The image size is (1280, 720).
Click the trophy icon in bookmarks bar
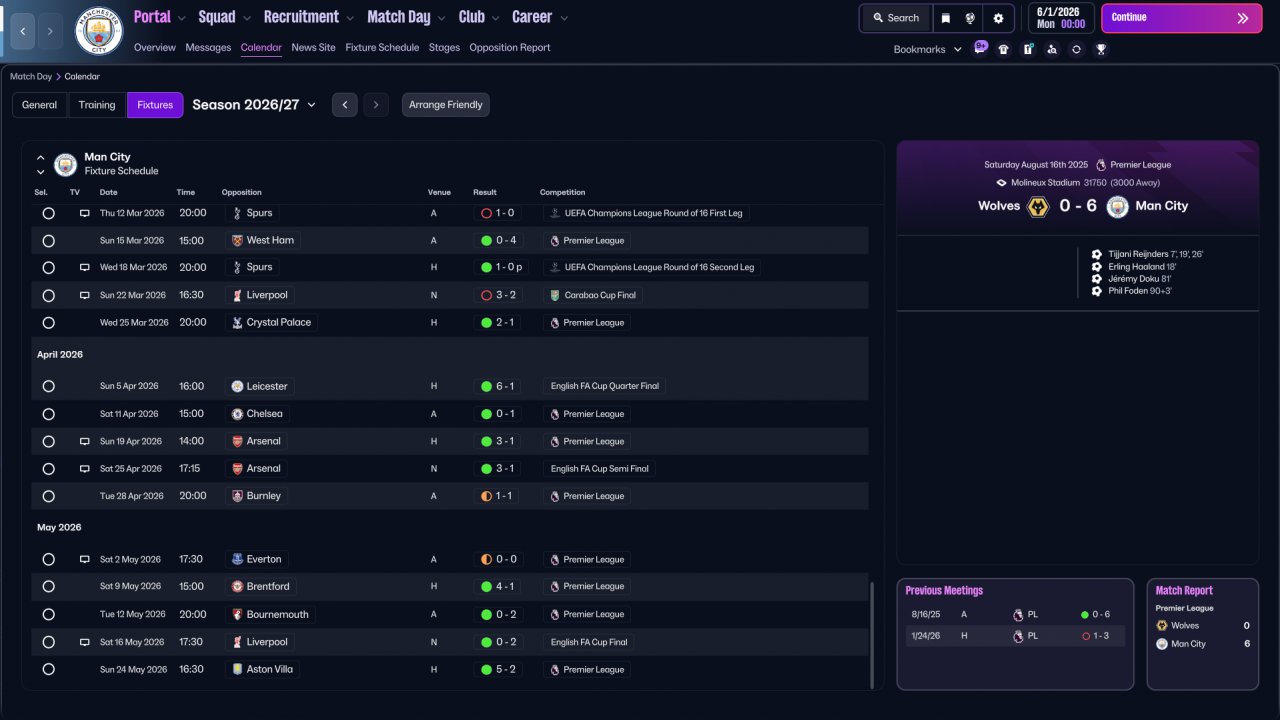pos(1101,49)
